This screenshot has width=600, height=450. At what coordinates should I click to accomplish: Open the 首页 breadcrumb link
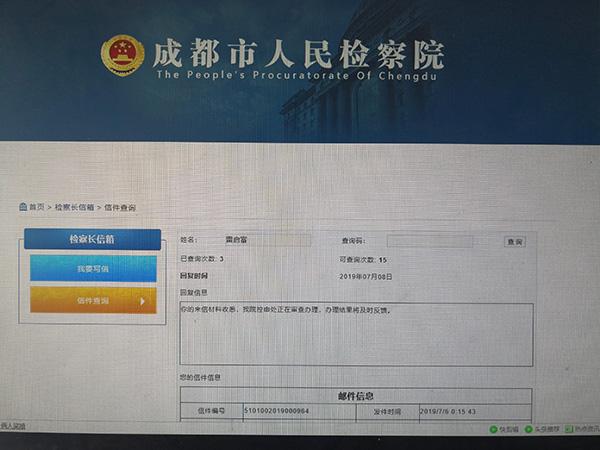(x=37, y=207)
